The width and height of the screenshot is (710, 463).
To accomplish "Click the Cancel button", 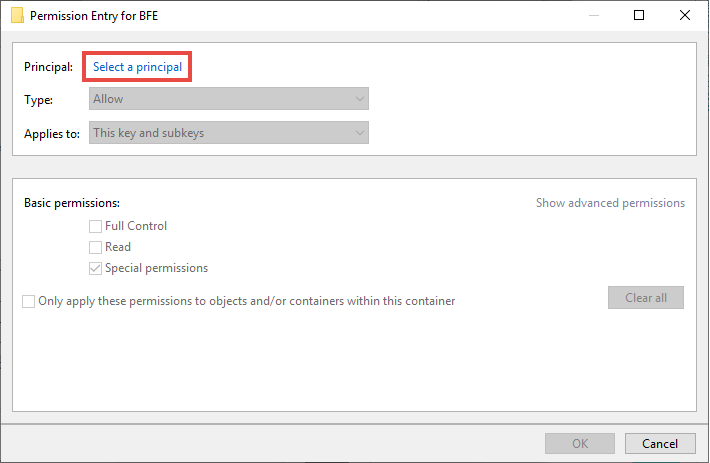I will point(660,444).
